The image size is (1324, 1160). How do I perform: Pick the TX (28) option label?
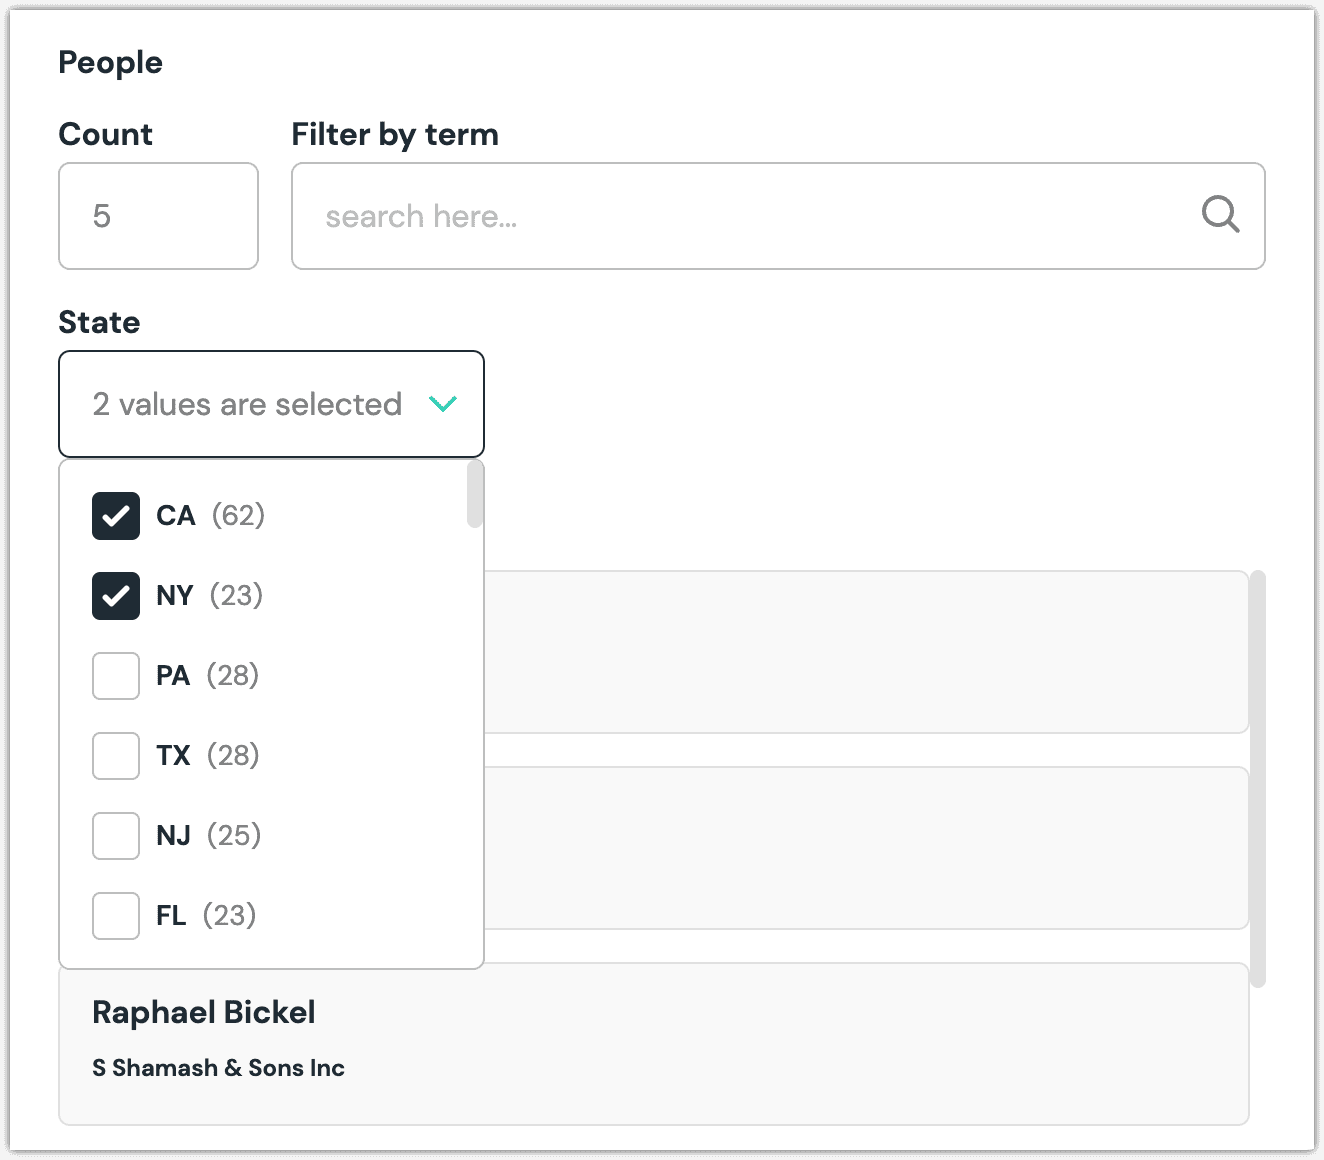(x=207, y=756)
